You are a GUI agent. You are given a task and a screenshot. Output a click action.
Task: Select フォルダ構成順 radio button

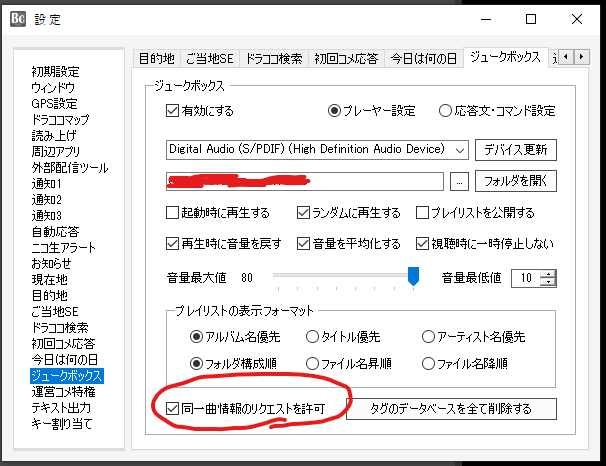click(196, 364)
